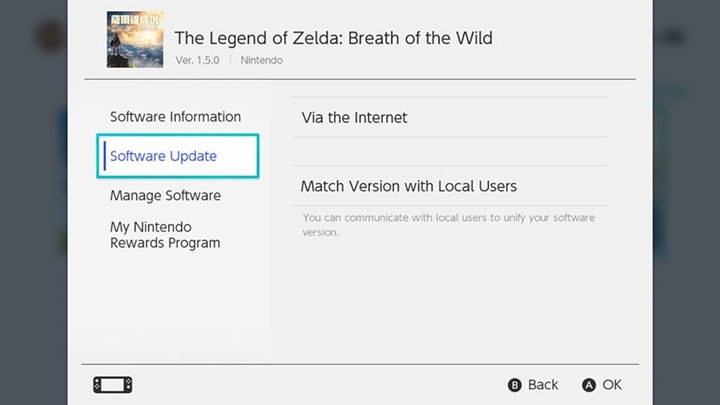The height and width of the screenshot is (405, 720).
Task: Click the Ver. 1.5.0 version label
Action: [199, 60]
